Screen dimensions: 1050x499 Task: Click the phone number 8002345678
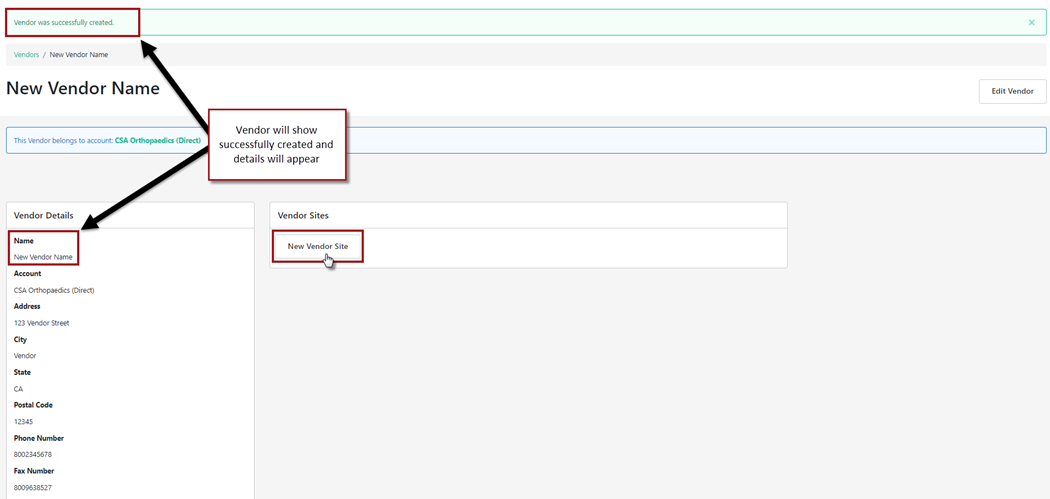pyautogui.click(x=33, y=455)
